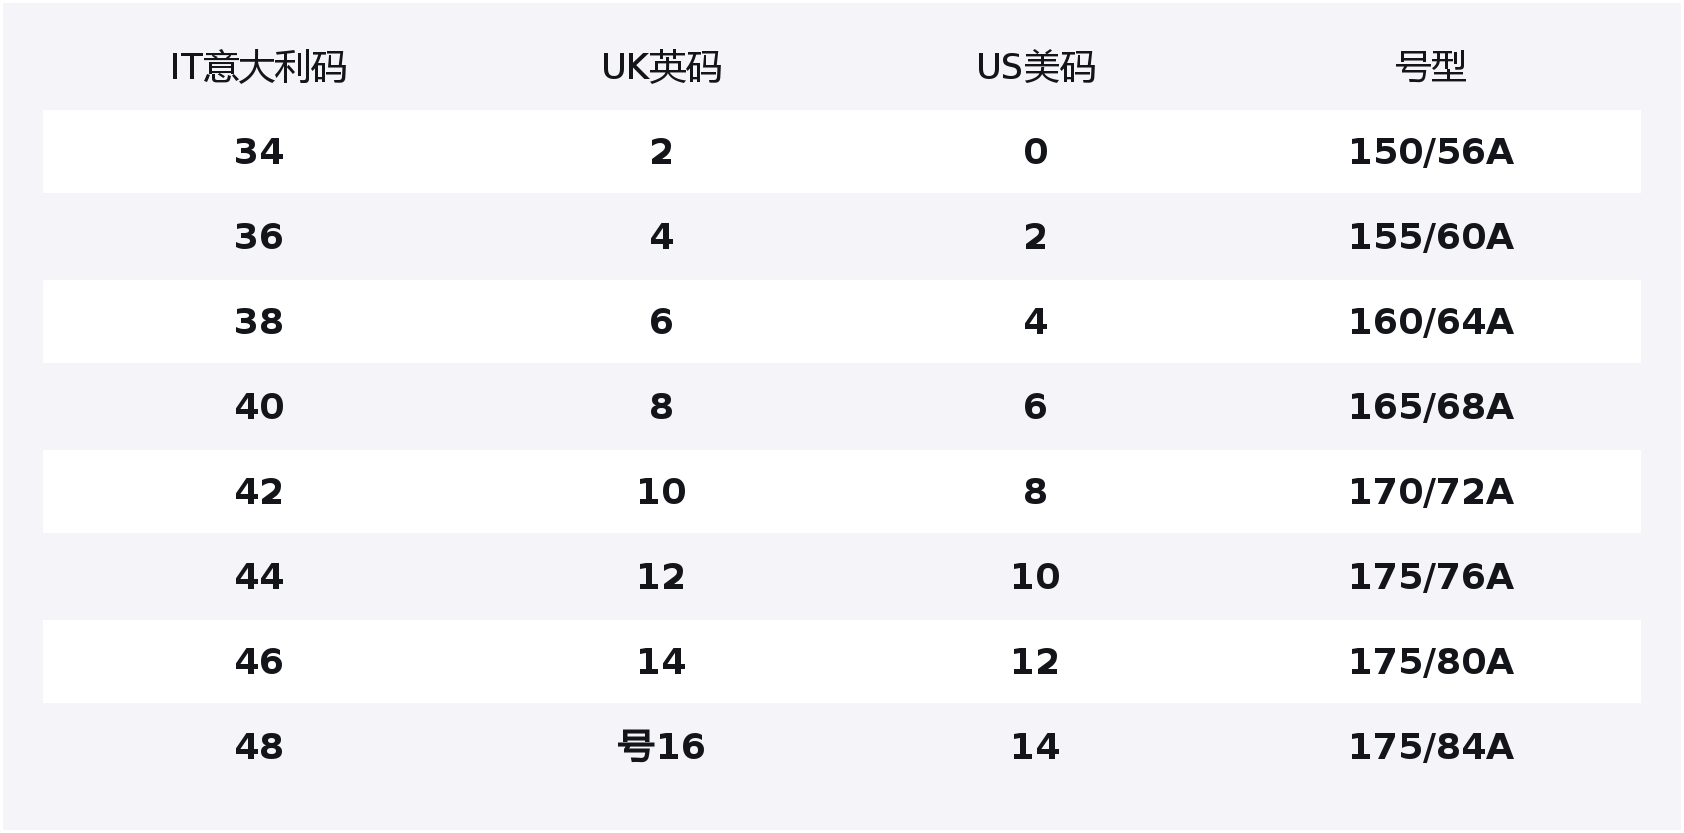This screenshot has width=1684, height=833.
Task: Click IT size 44 cell
Action: coord(258,577)
